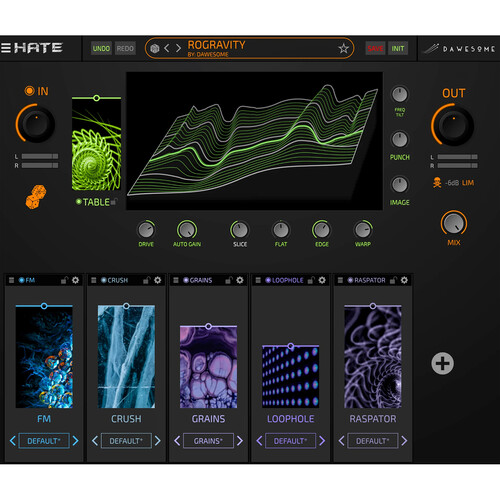
Task: Toggle the -6dB output option
Action: 452,183
